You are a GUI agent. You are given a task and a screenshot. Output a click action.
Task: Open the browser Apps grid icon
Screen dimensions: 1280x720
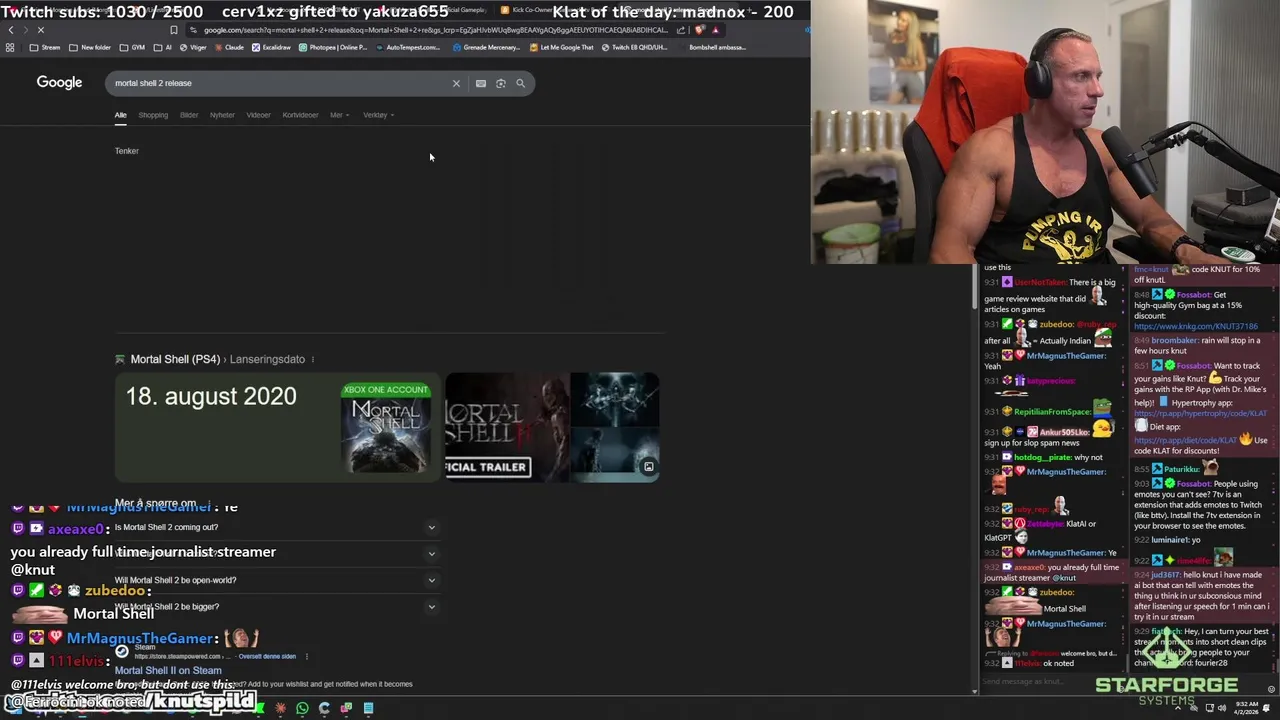tap(10, 47)
